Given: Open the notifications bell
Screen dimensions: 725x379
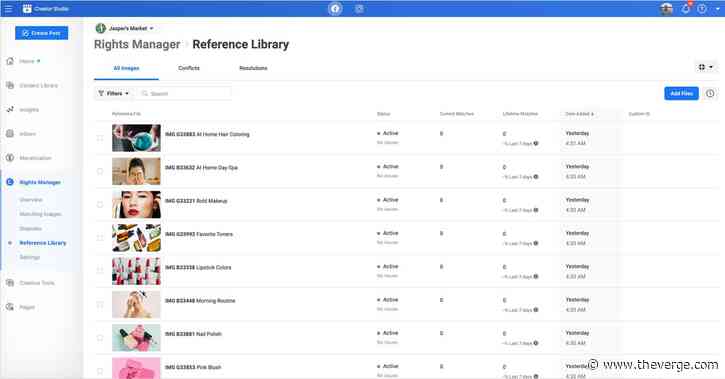Looking at the screenshot, I should [686, 9].
